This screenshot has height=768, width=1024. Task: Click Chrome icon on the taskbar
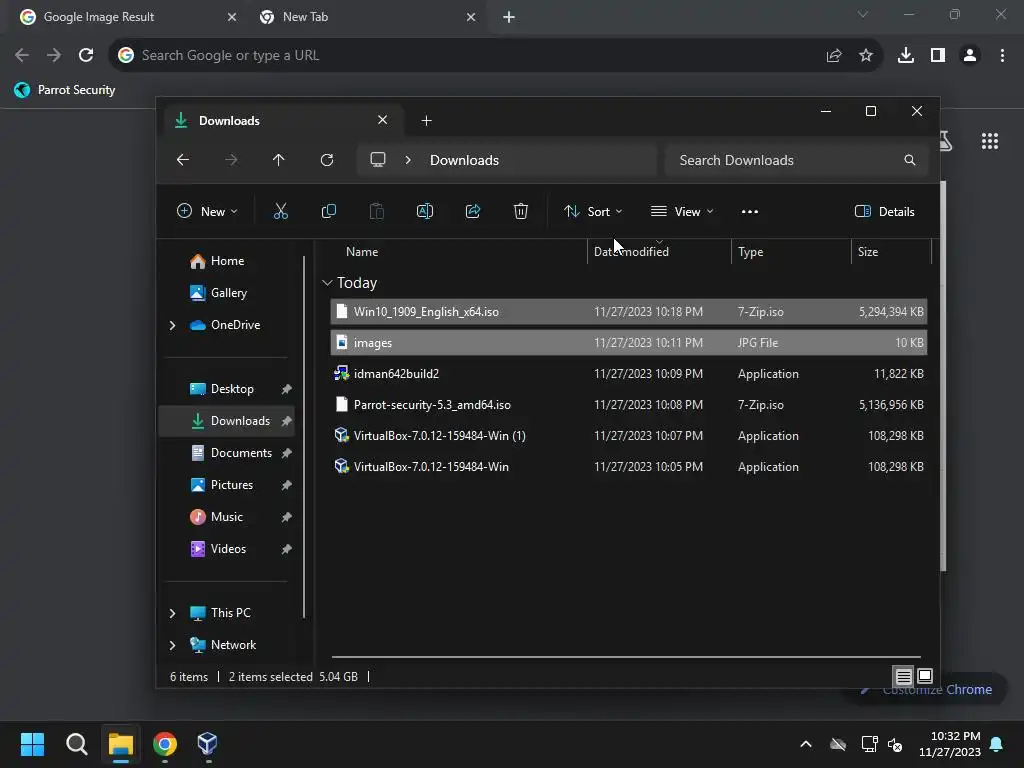[x=165, y=744]
